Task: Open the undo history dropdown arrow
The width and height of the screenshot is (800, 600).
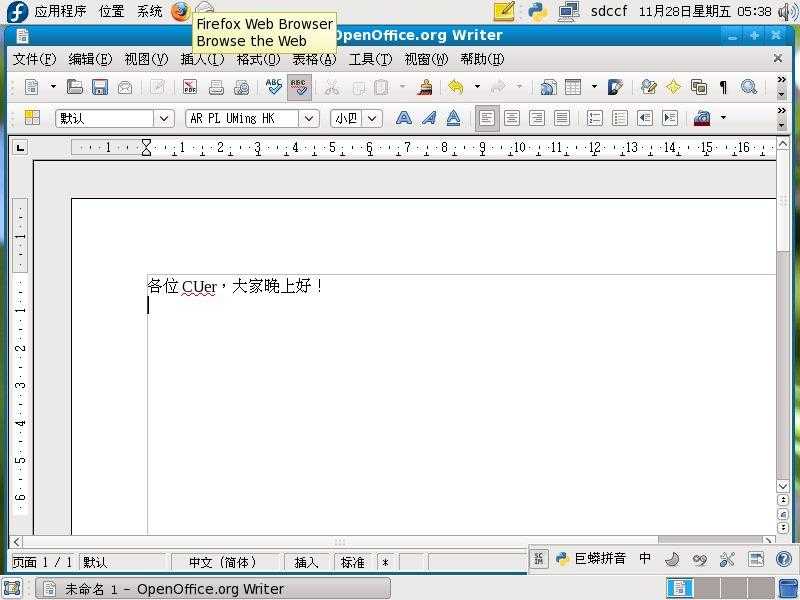Action: 478,87
